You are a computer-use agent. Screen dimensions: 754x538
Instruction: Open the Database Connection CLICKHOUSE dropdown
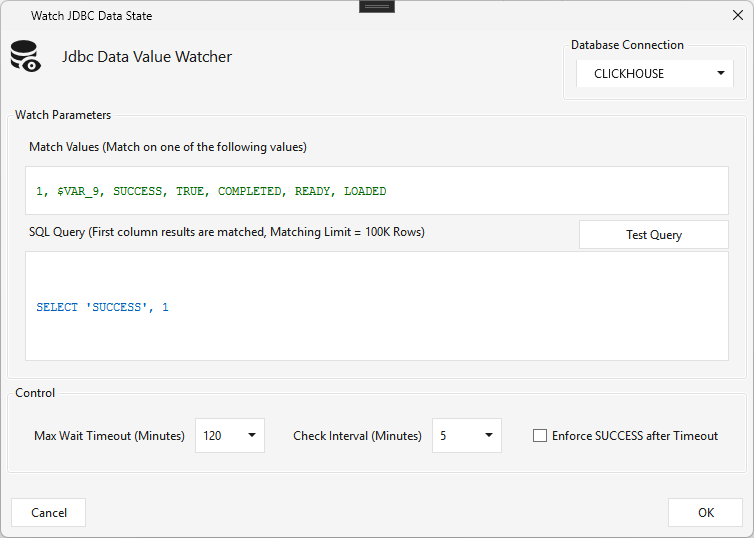point(654,74)
